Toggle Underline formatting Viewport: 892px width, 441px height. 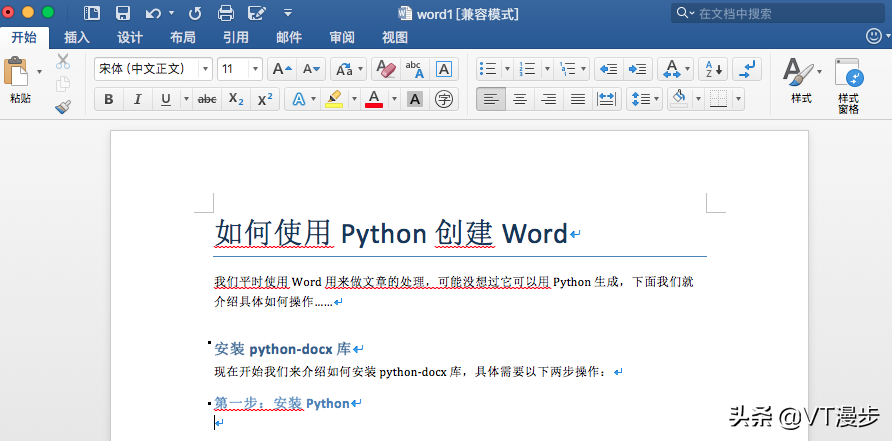coord(166,100)
